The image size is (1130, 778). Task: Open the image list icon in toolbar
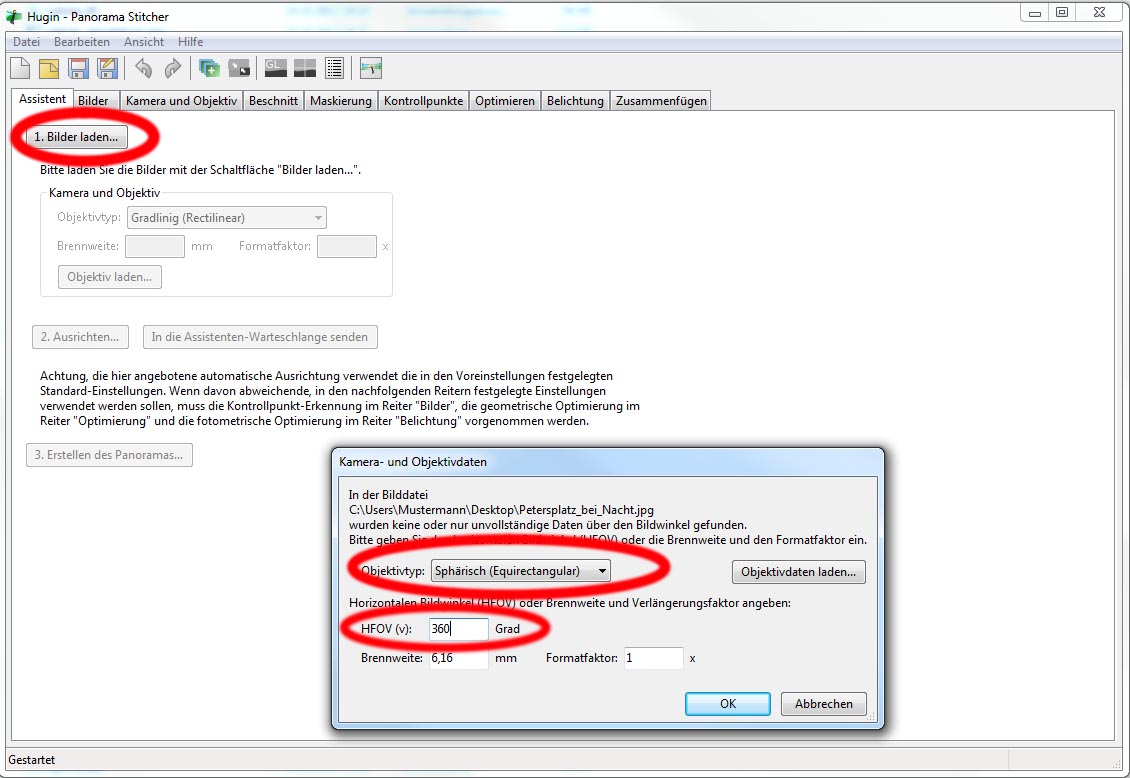coord(334,68)
